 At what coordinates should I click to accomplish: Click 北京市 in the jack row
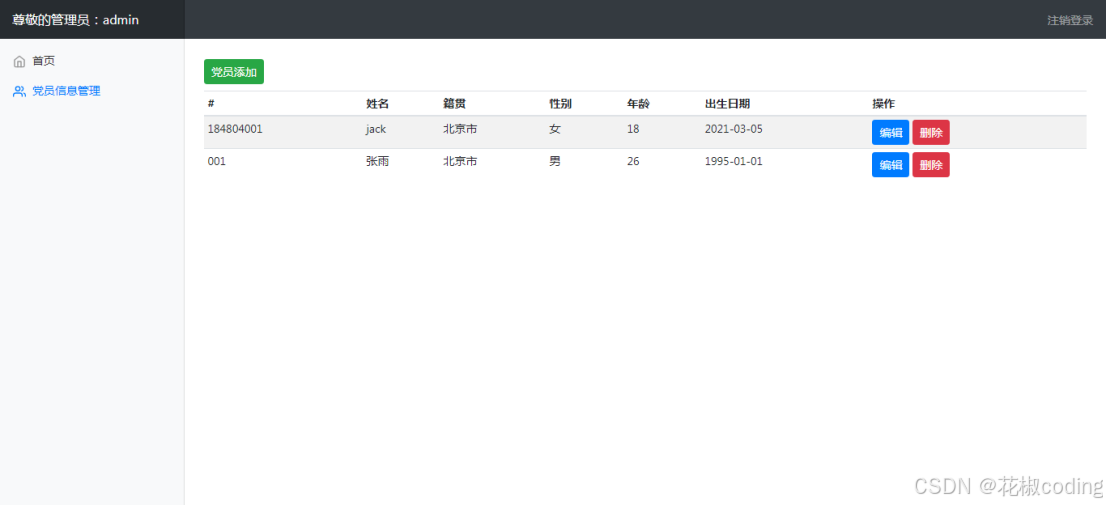click(460, 129)
